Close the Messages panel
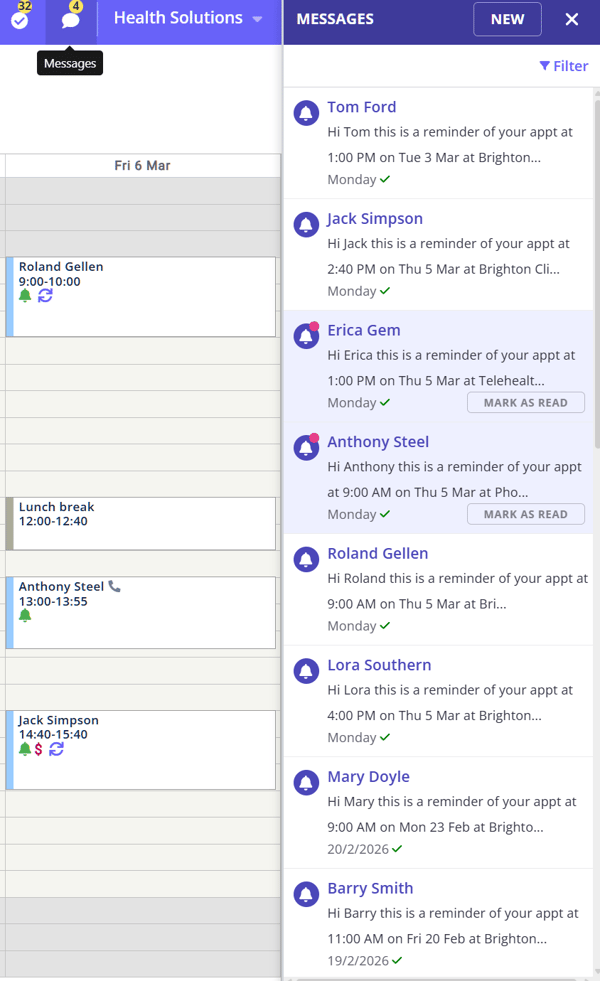The image size is (600, 981). pyautogui.click(x=572, y=19)
